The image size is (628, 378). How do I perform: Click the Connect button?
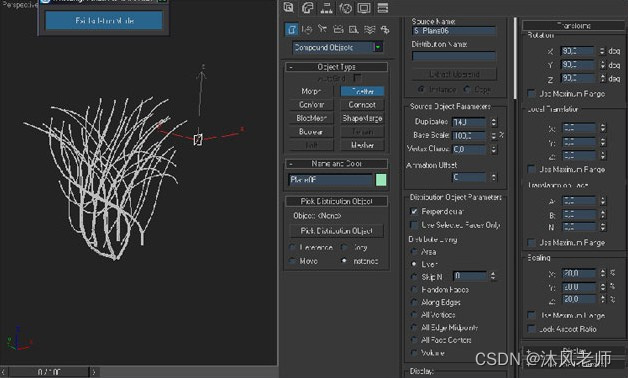point(362,105)
